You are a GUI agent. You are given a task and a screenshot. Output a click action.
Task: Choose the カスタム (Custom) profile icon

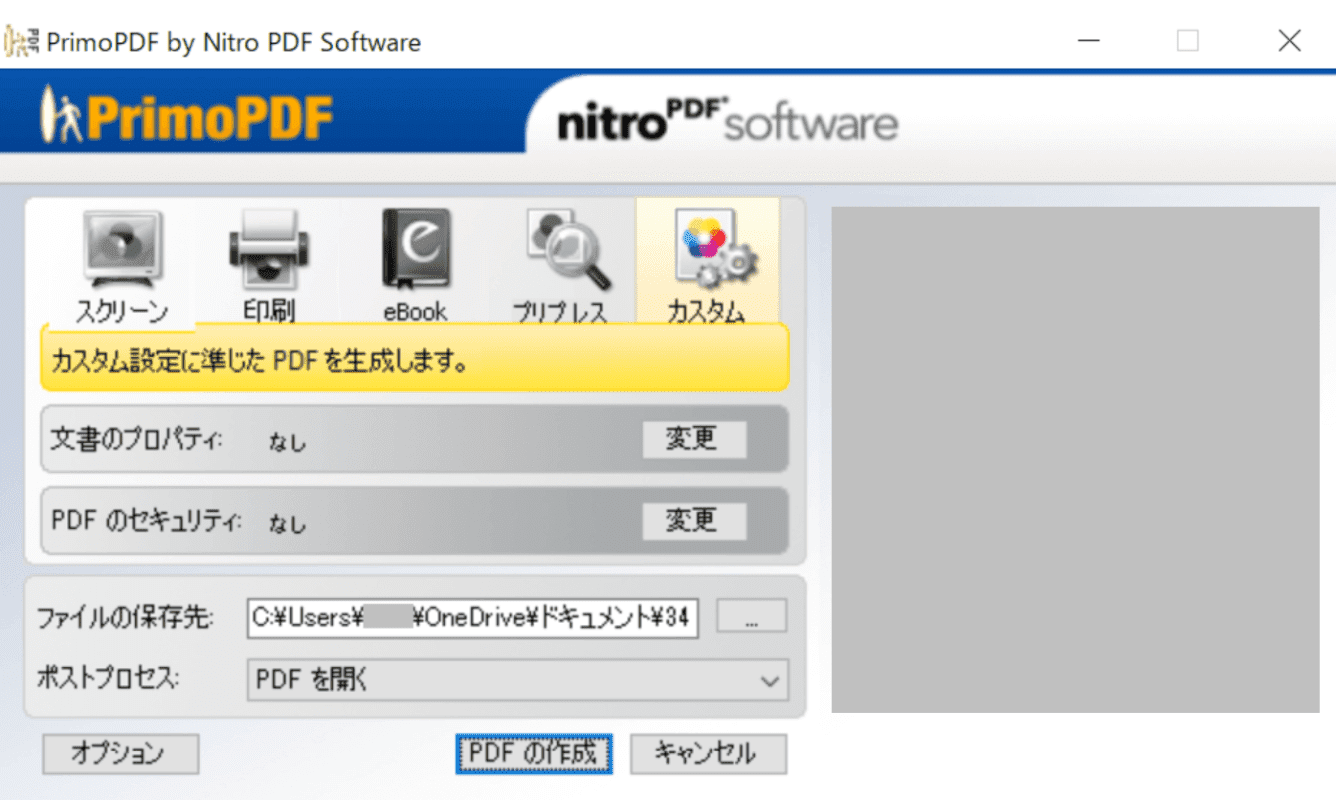coord(707,262)
